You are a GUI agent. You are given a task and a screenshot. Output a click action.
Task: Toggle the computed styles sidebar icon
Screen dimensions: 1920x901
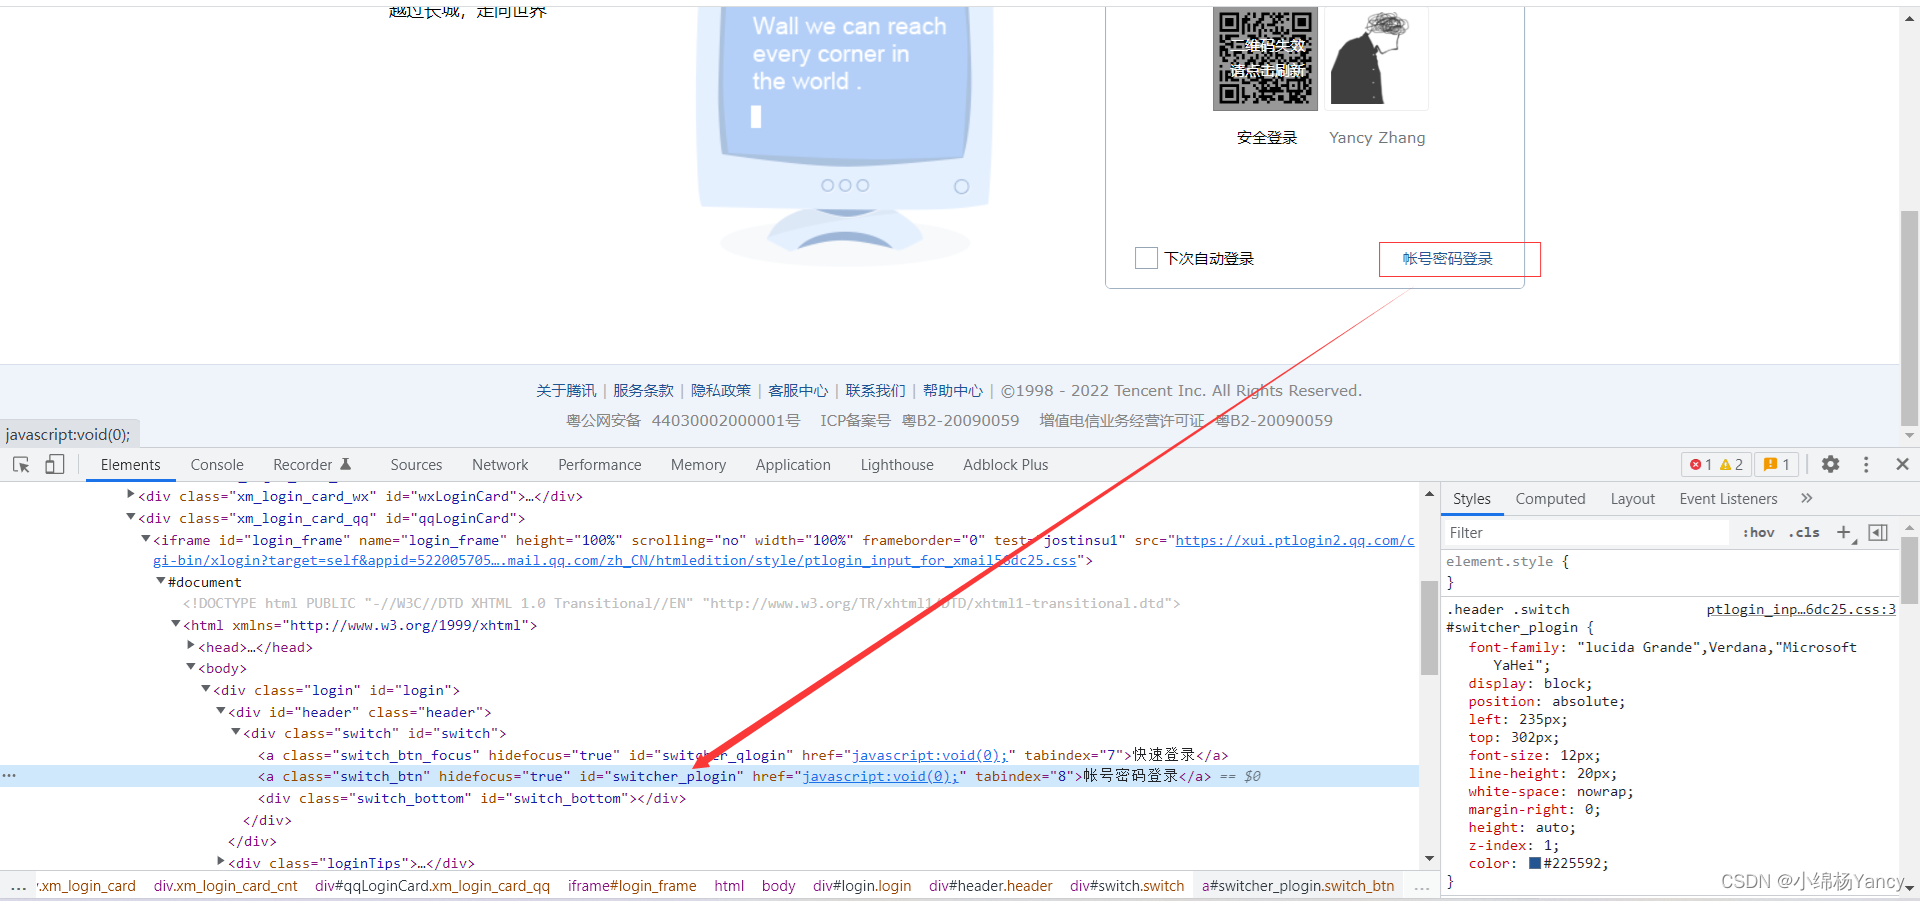click(x=1878, y=533)
